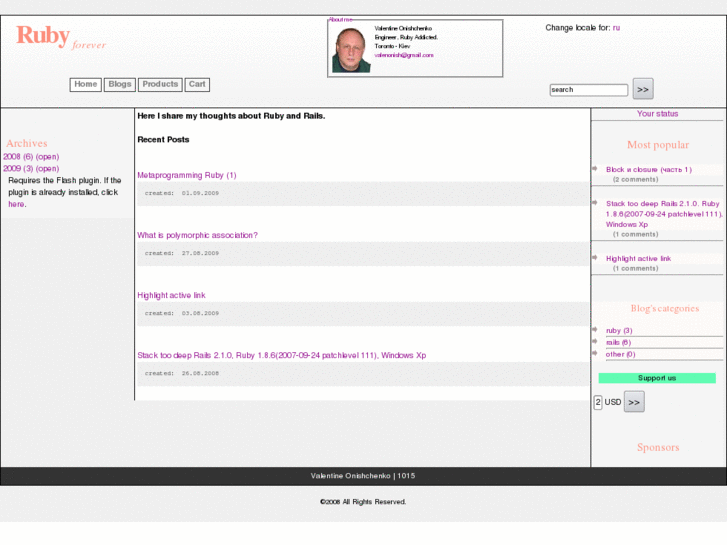Click the 'Recent Posts' heading

pyautogui.click(x=163, y=140)
